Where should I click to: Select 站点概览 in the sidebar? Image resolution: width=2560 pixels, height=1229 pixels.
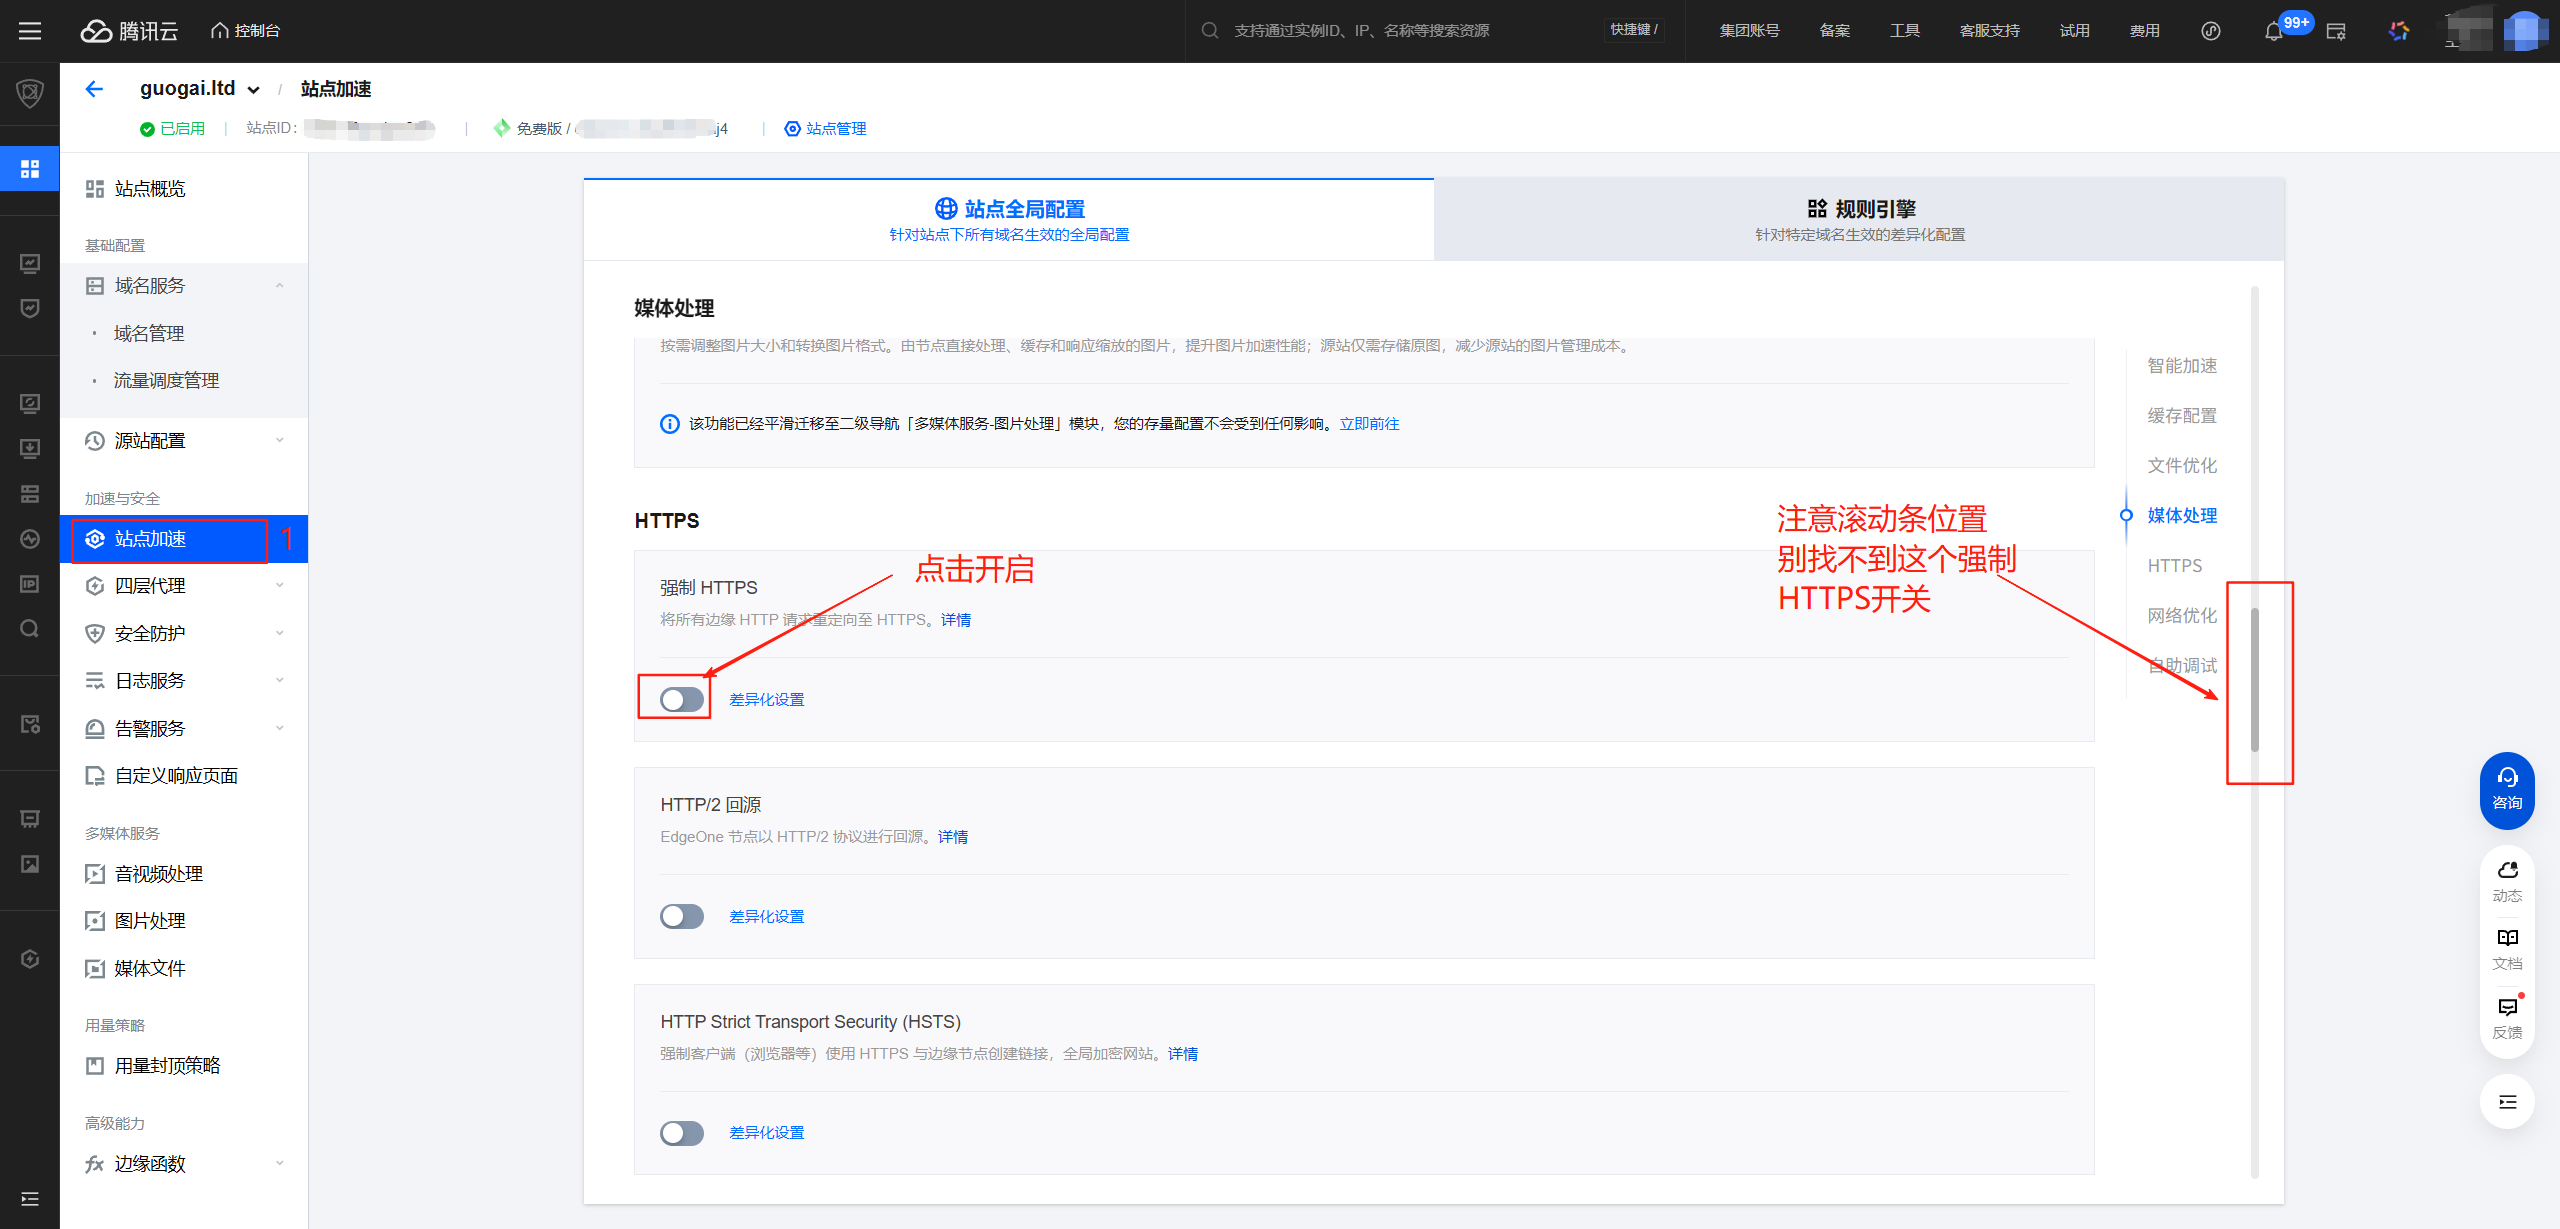[x=150, y=189]
